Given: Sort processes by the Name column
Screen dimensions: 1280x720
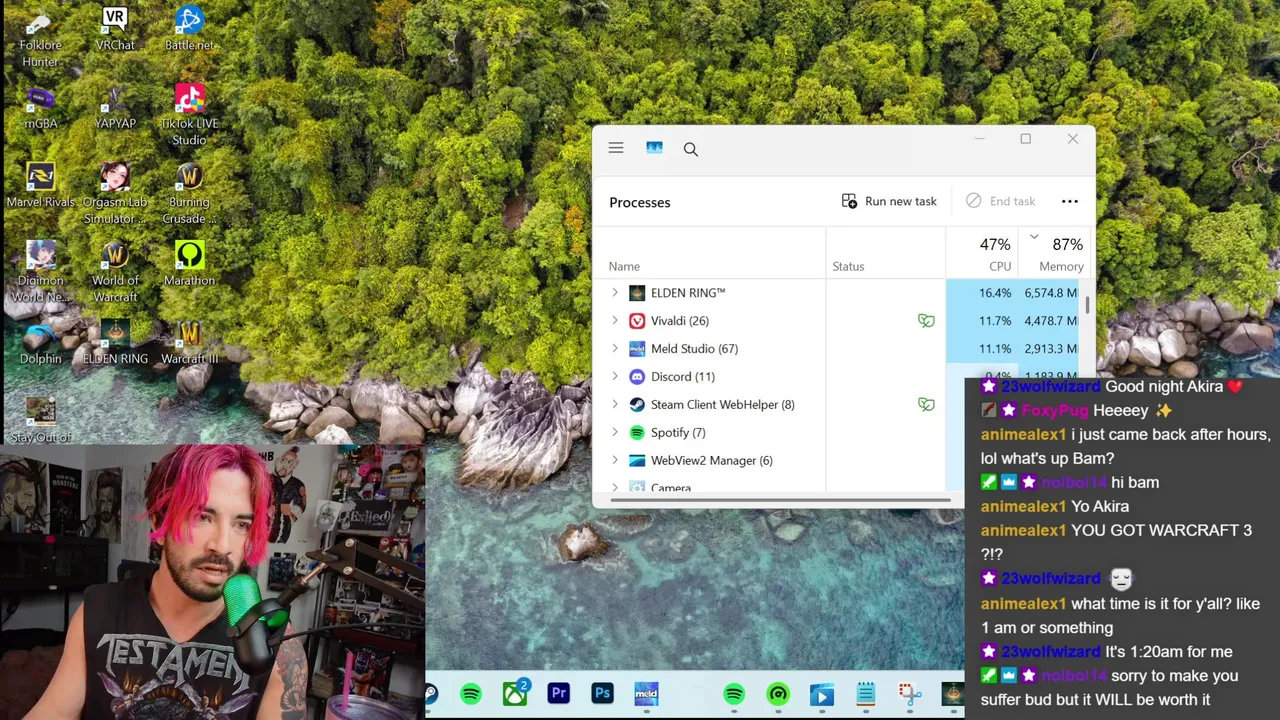Looking at the screenshot, I should (624, 266).
